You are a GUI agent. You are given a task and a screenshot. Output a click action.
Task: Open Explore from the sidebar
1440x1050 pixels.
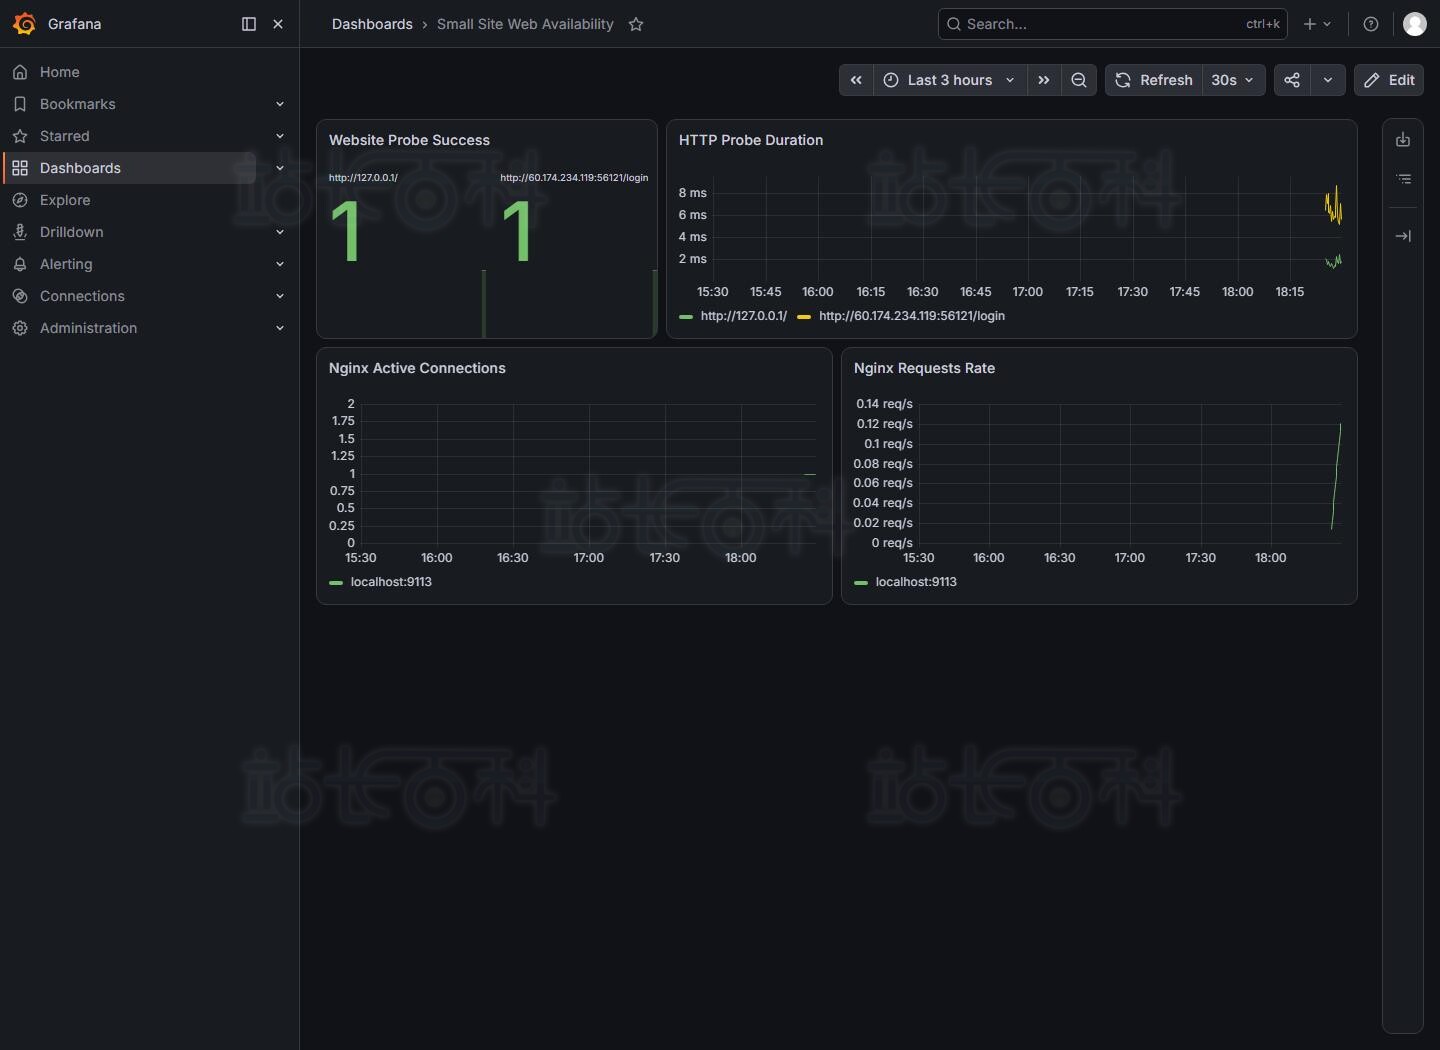coord(65,200)
